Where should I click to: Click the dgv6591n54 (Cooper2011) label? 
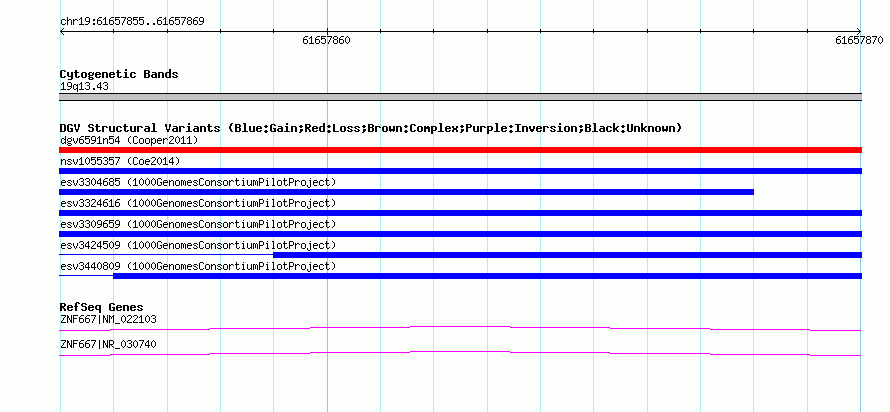coord(129,140)
